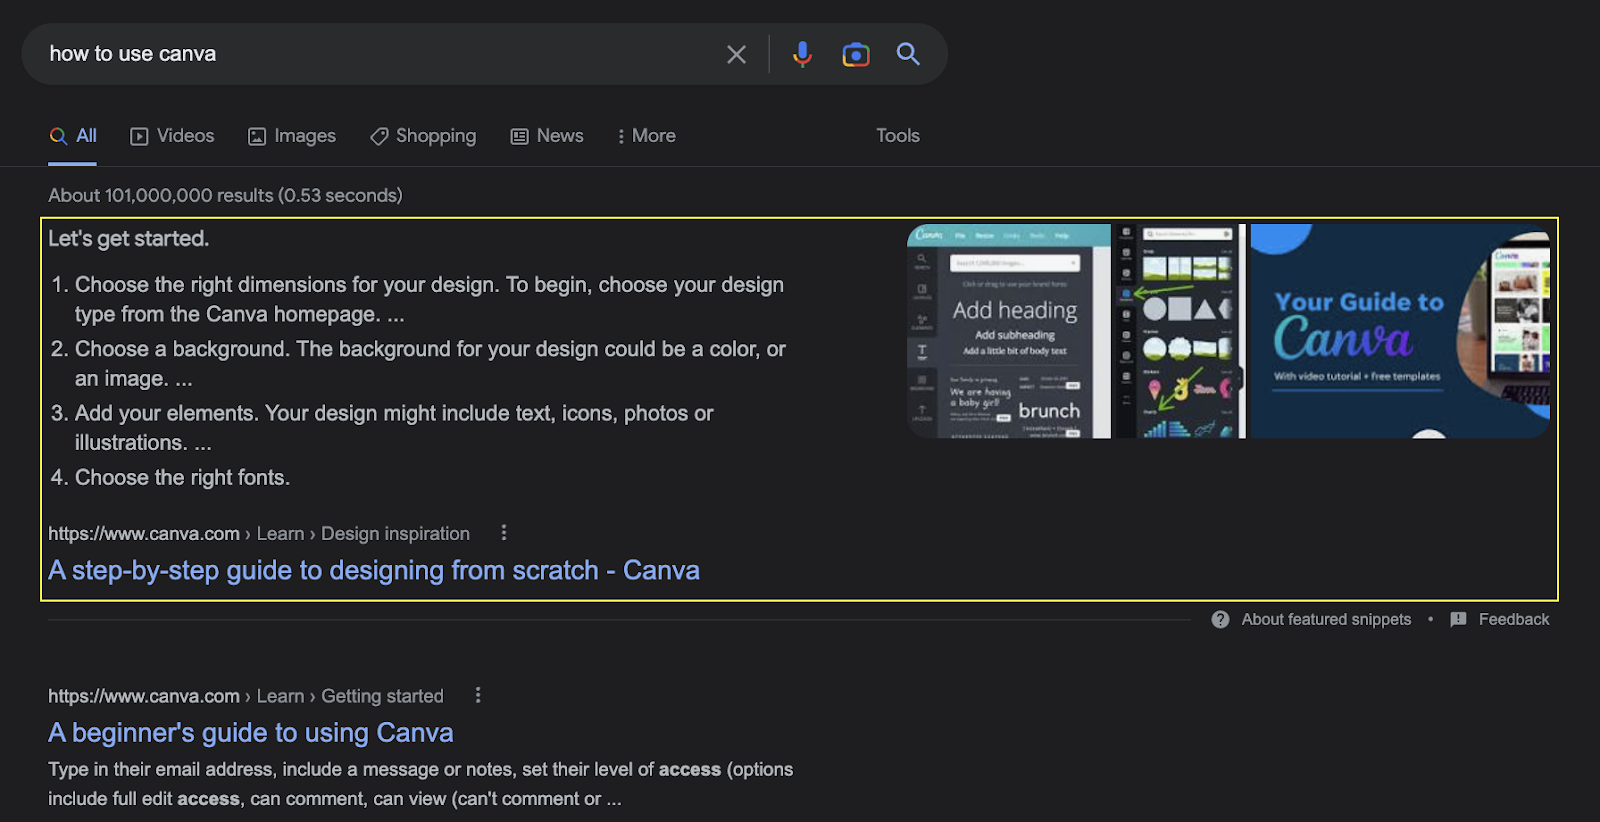Click the 'Type in their email address' result description

pos(420,784)
